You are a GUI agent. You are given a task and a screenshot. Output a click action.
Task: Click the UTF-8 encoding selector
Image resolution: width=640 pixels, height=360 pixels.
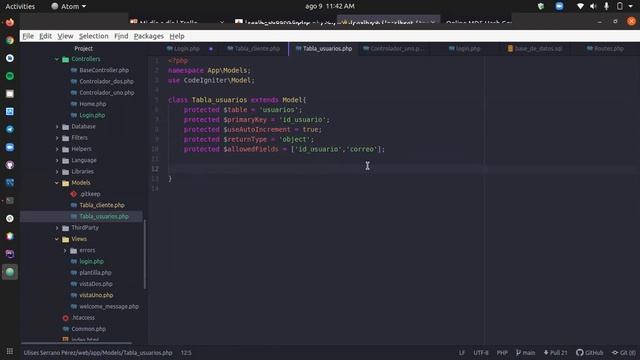tap(481, 352)
